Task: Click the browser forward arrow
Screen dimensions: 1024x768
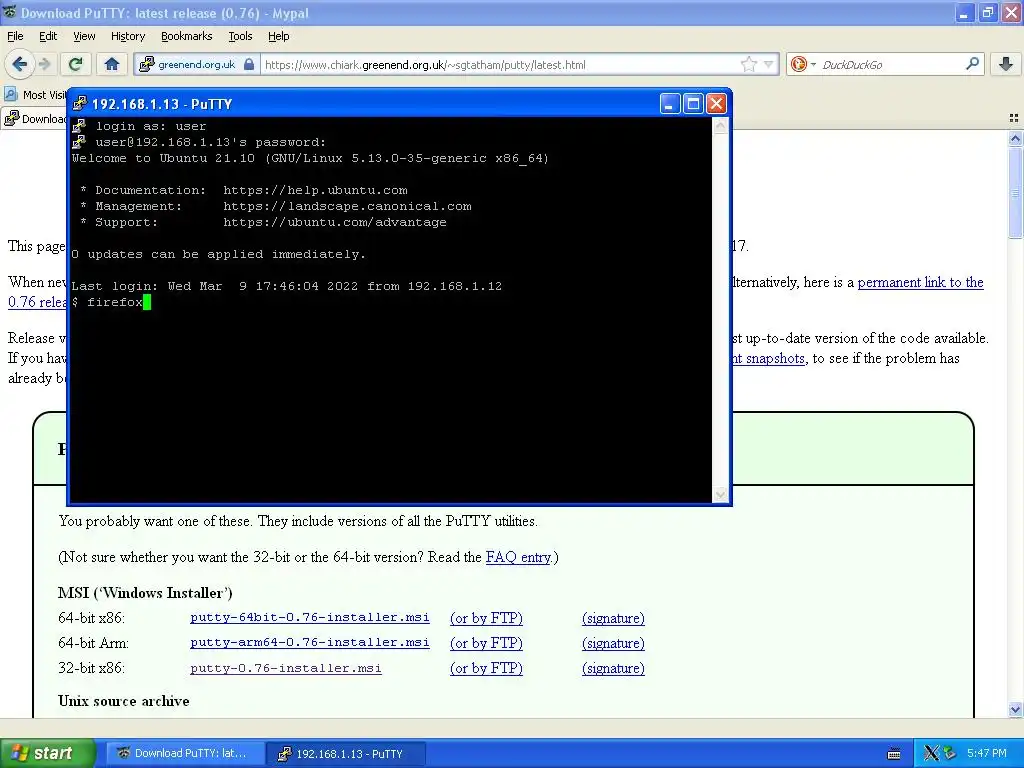Action: (x=44, y=64)
